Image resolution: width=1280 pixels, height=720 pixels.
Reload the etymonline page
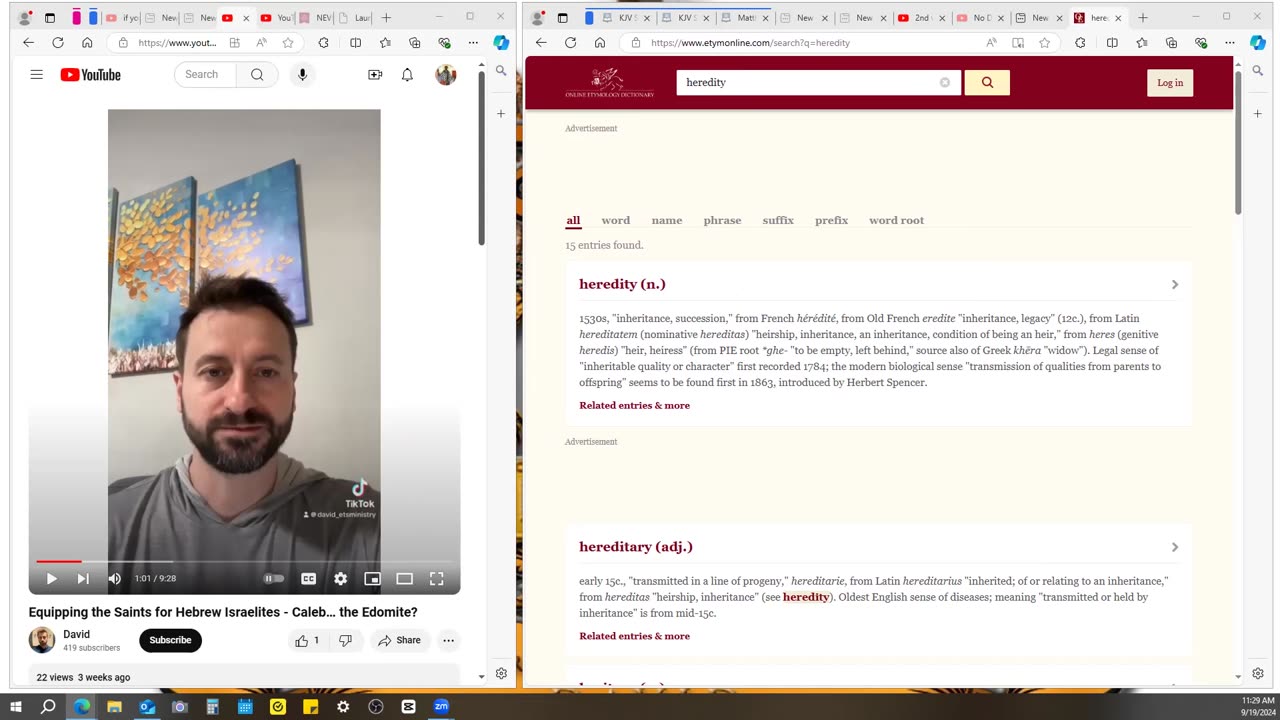tap(570, 43)
